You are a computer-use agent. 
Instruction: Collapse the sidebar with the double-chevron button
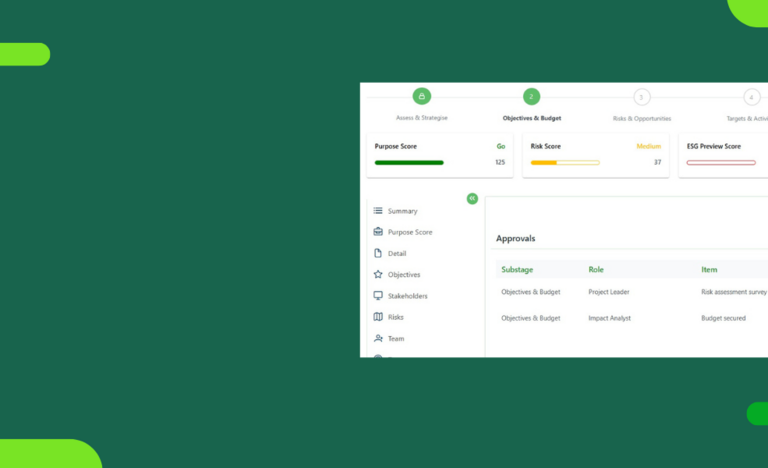[x=472, y=199]
